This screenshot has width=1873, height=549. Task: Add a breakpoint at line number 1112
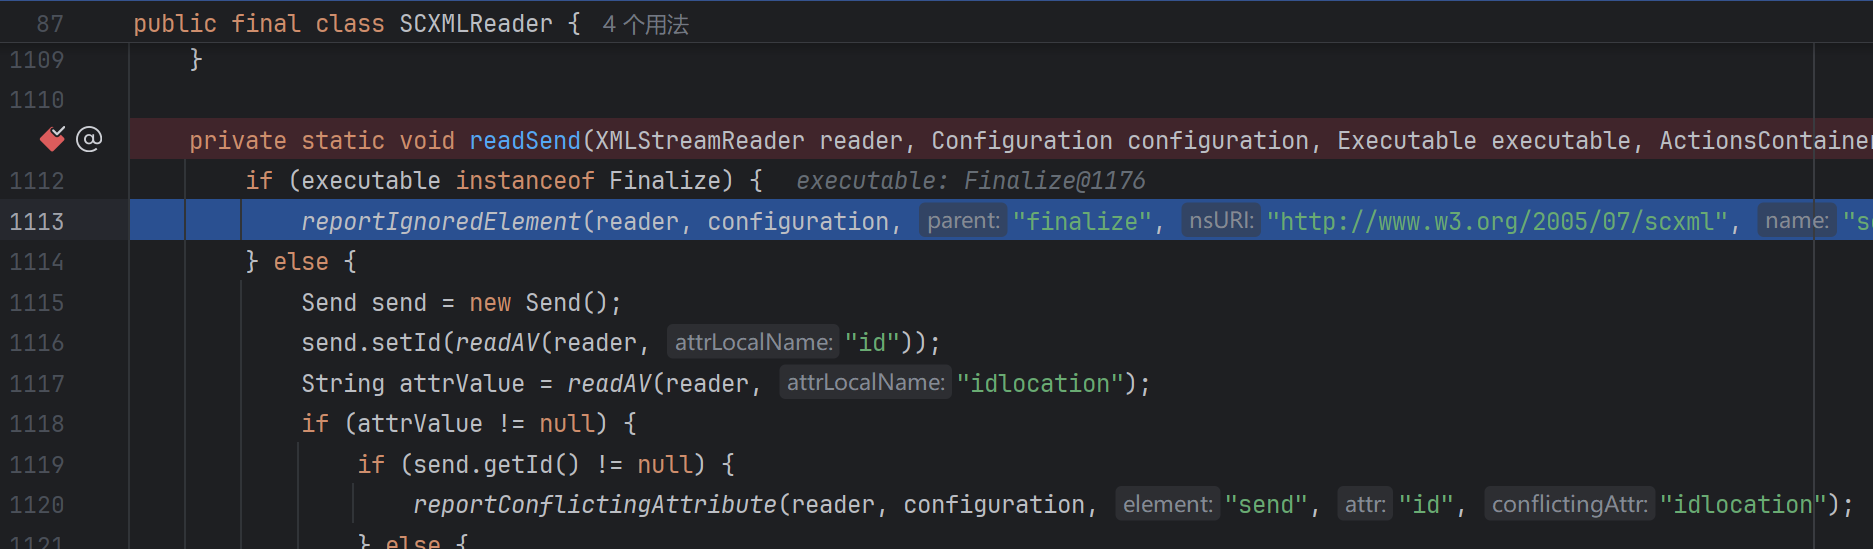point(37,181)
